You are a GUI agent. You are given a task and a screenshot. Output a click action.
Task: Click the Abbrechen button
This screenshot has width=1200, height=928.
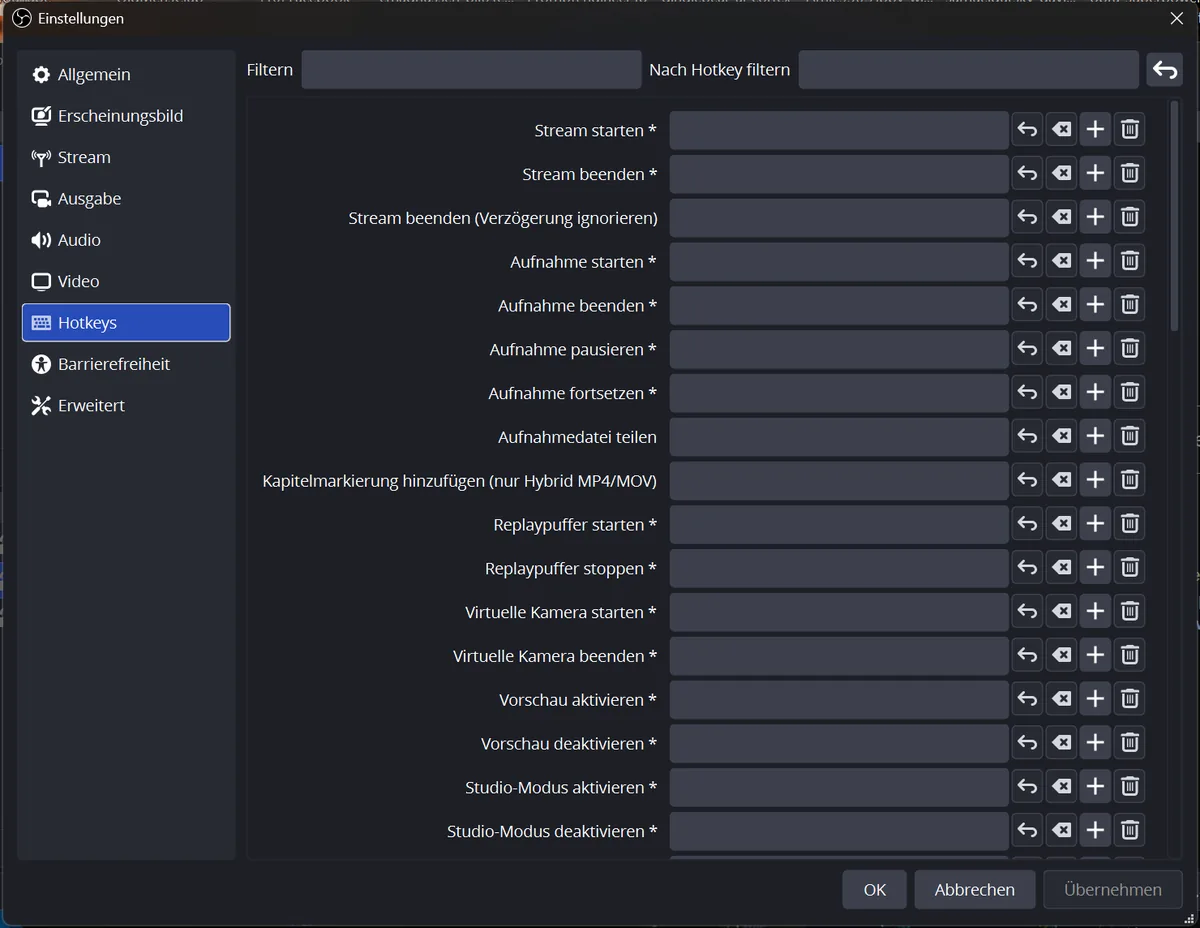975,890
